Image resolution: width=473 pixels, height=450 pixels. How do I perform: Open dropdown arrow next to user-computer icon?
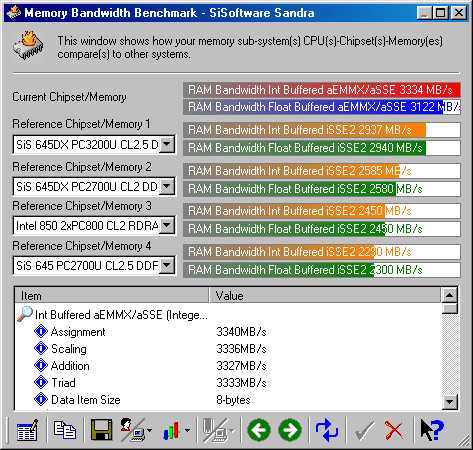point(149,430)
